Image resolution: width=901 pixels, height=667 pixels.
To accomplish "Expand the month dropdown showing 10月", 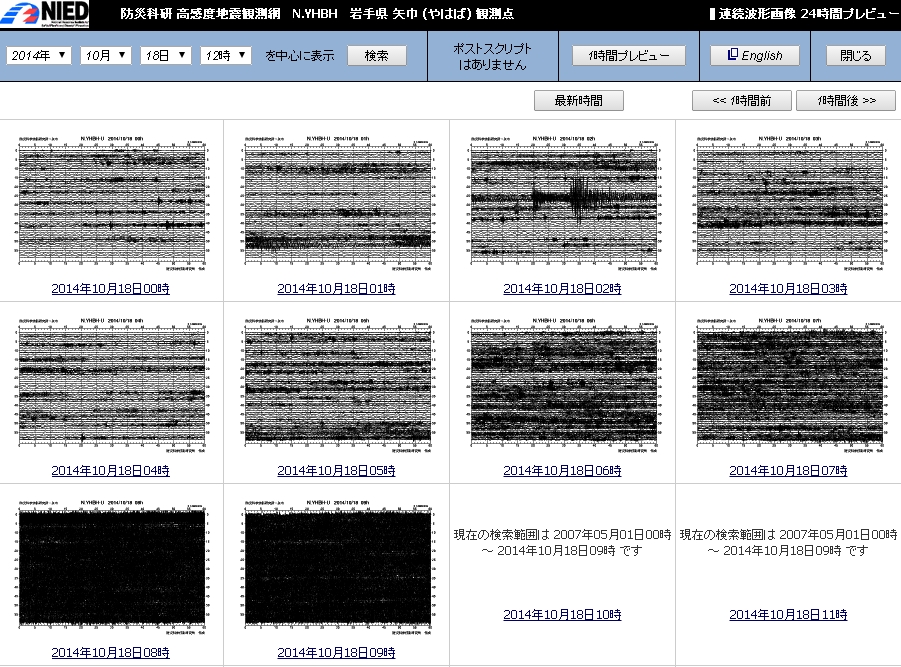I will coord(105,56).
